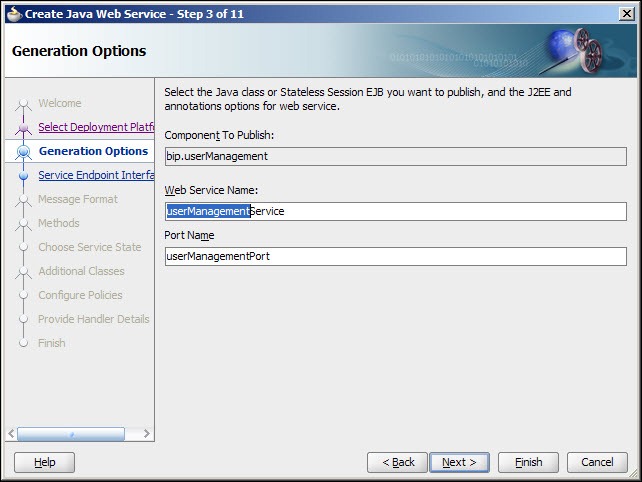Click inside the Web Service Name field
The image size is (642, 482).
coord(396,211)
